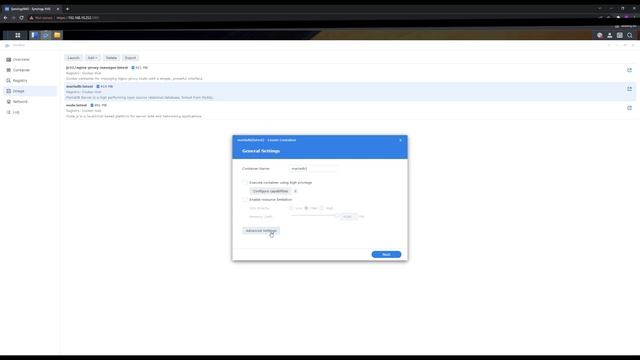Screen dimensions: 640x360
Task: Enable resource limitation checkbox
Action: (x=245, y=200)
